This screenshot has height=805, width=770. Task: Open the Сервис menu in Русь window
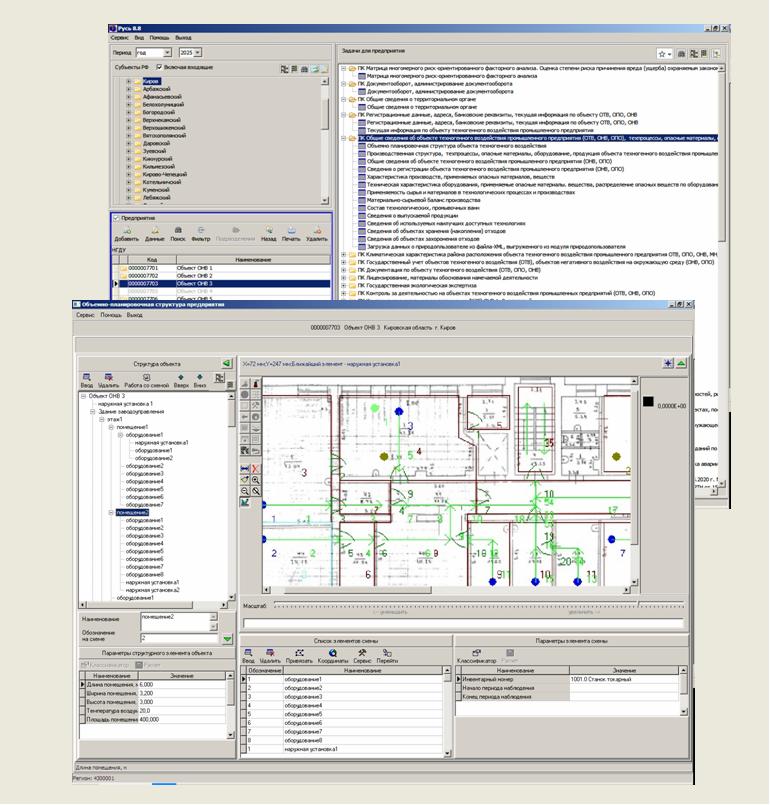coord(120,36)
